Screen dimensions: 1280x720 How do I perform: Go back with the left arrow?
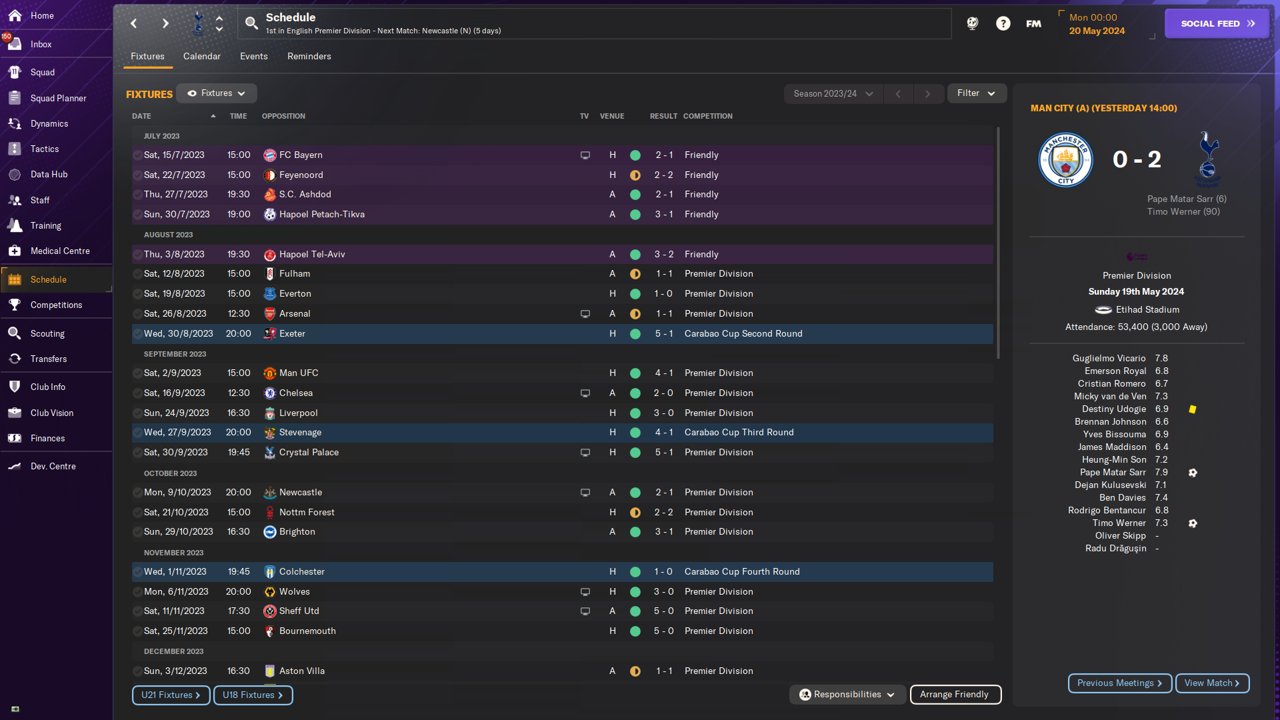click(134, 23)
